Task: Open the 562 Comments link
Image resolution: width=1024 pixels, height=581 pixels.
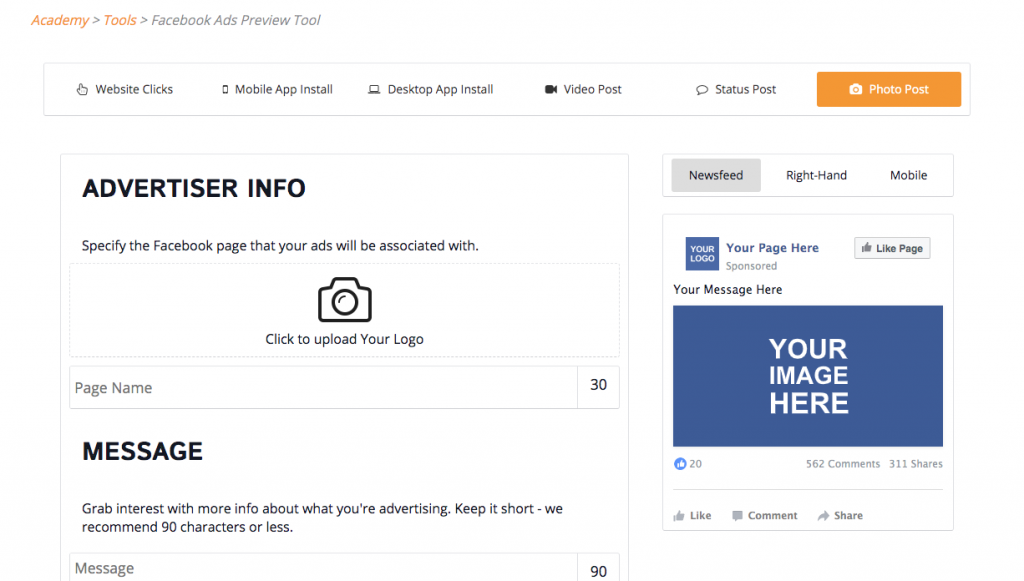Action: coord(843,464)
